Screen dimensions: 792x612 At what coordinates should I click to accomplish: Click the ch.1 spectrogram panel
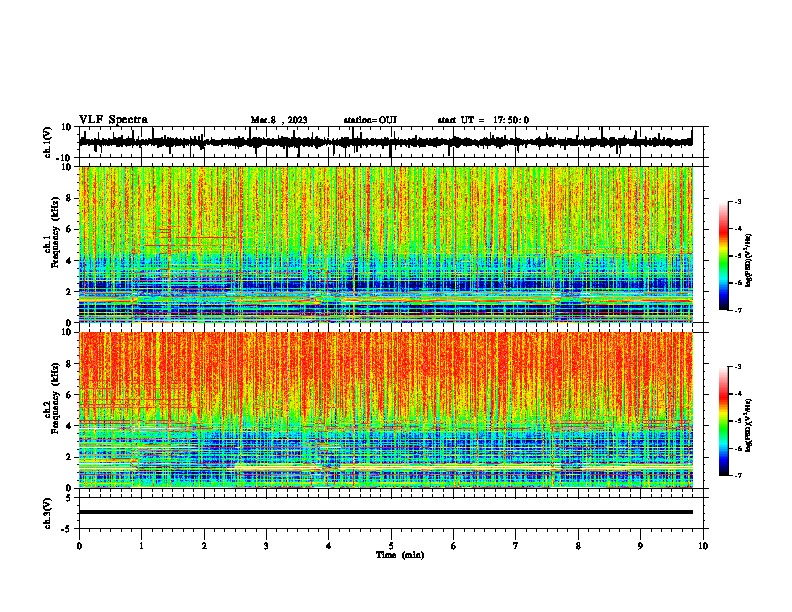385,244
